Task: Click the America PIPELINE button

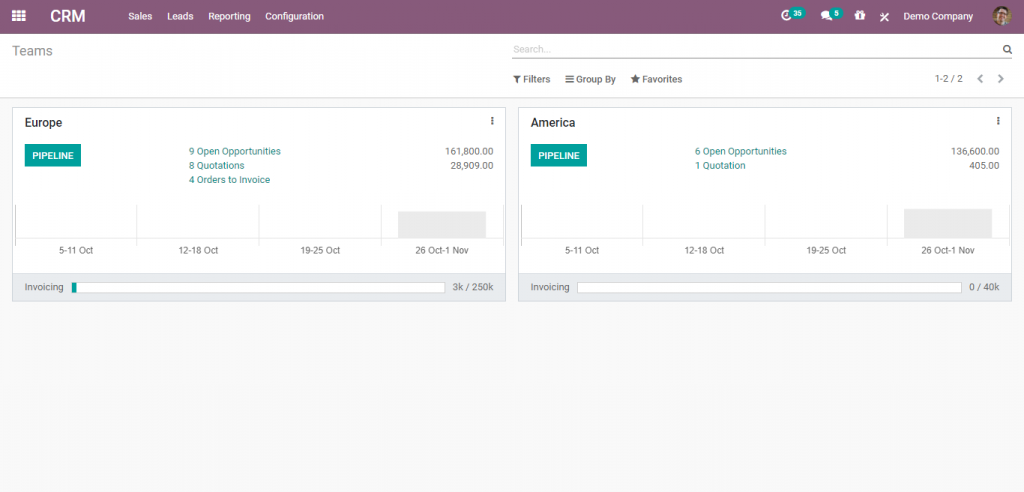Action: pos(558,156)
